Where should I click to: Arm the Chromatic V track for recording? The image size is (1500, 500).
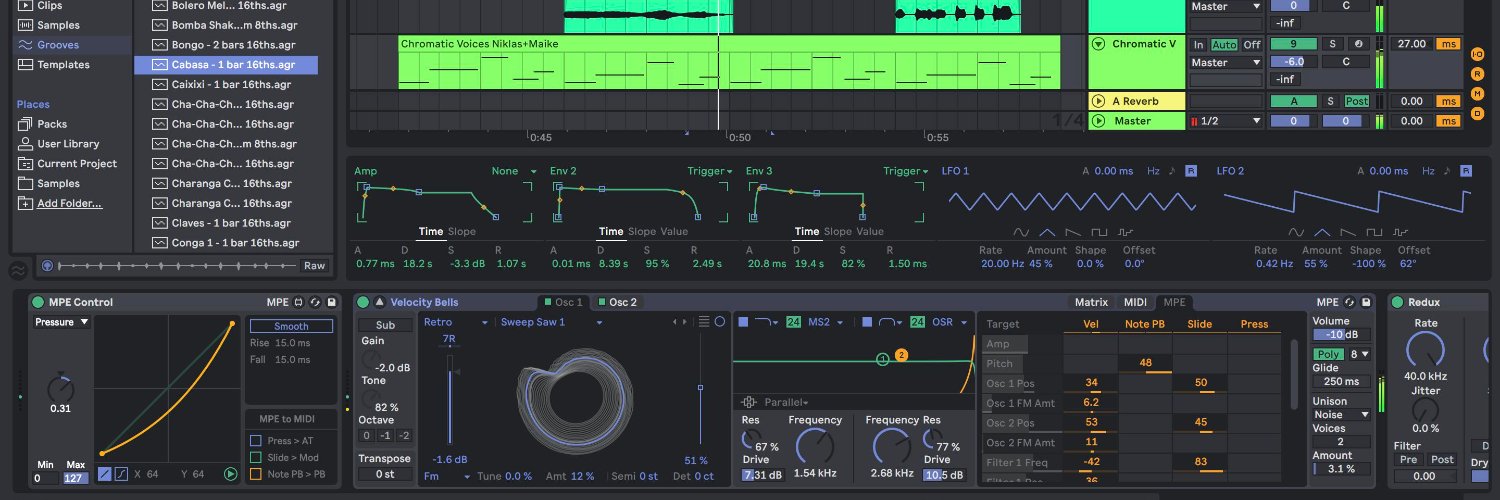pyautogui.click(x=1358, y=44)
